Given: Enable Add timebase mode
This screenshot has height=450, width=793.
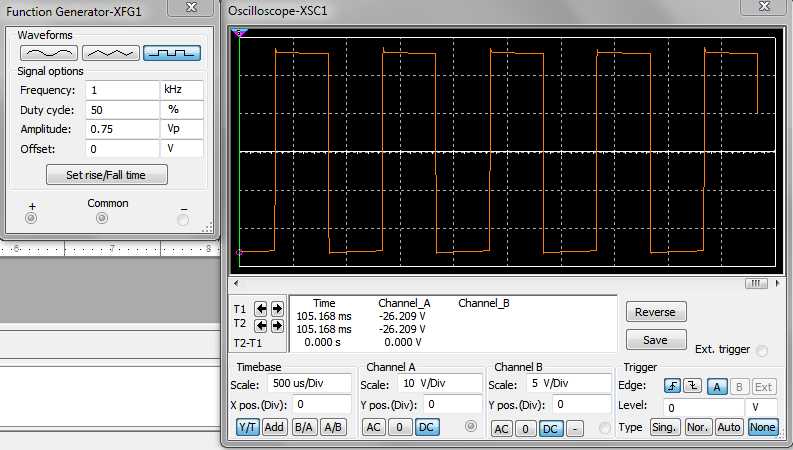Looking at the screenshot, I should (274, 427).
